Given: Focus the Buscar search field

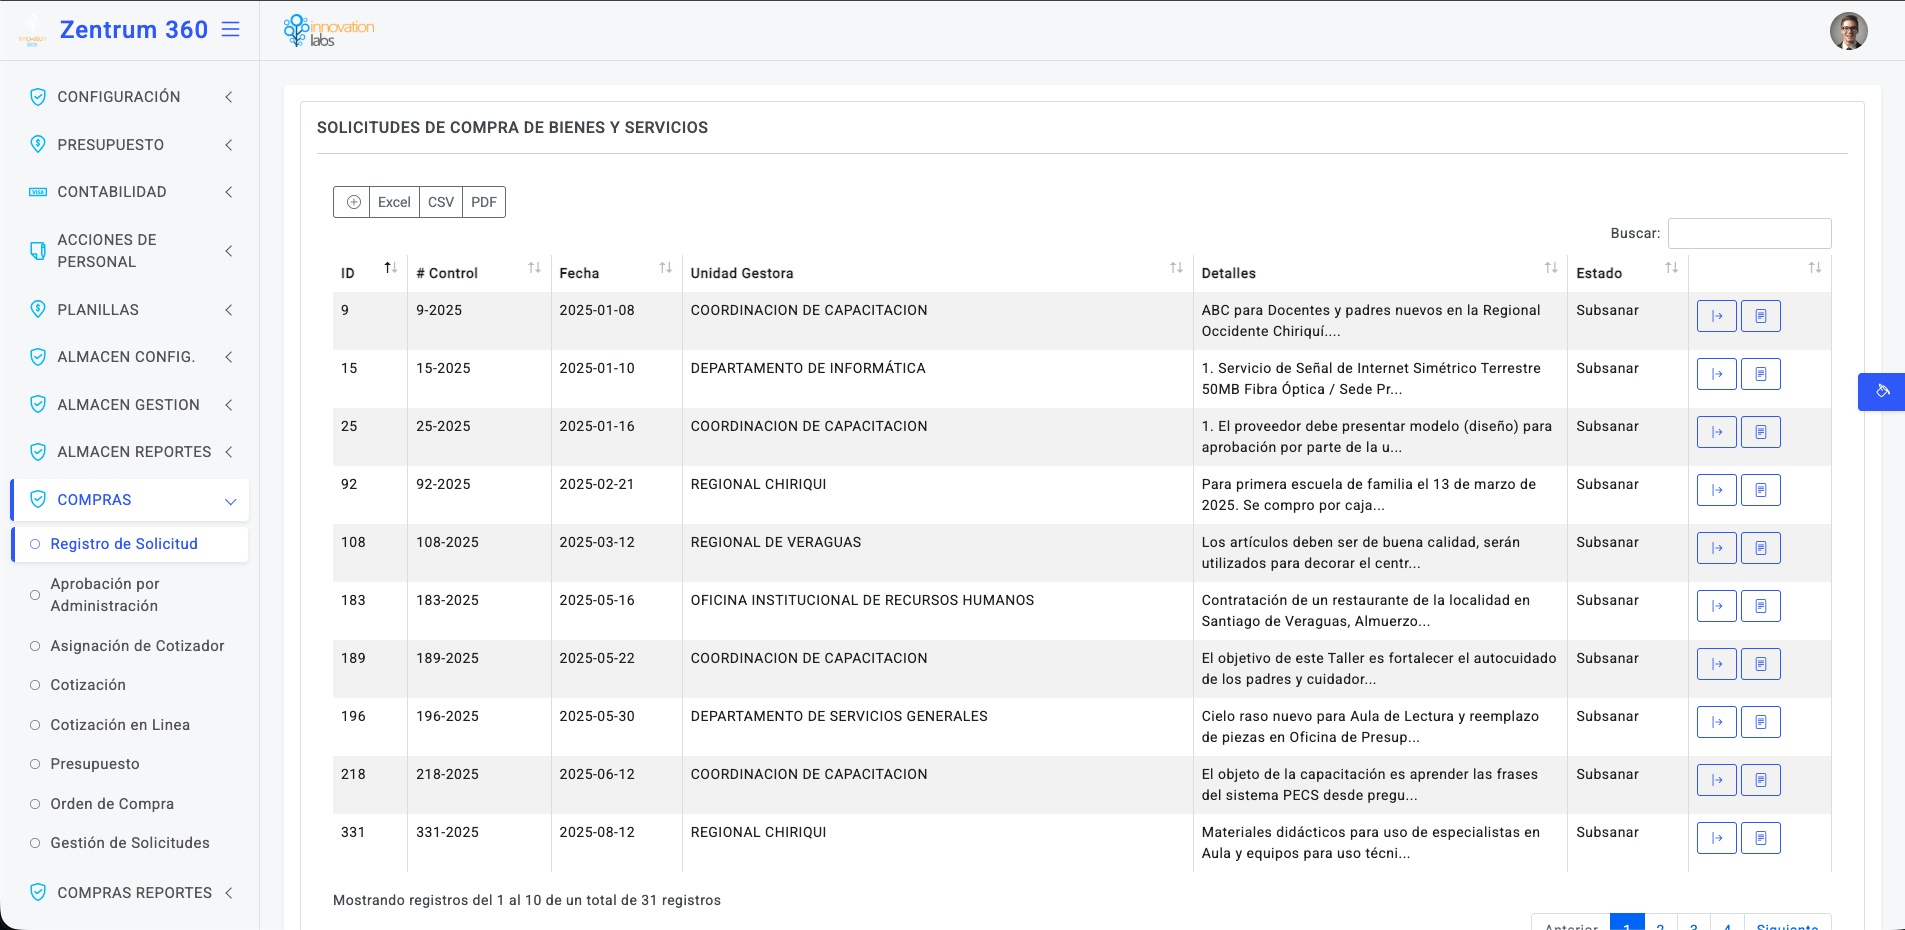Looking at the screenshot, I should tap(1750, 233).
